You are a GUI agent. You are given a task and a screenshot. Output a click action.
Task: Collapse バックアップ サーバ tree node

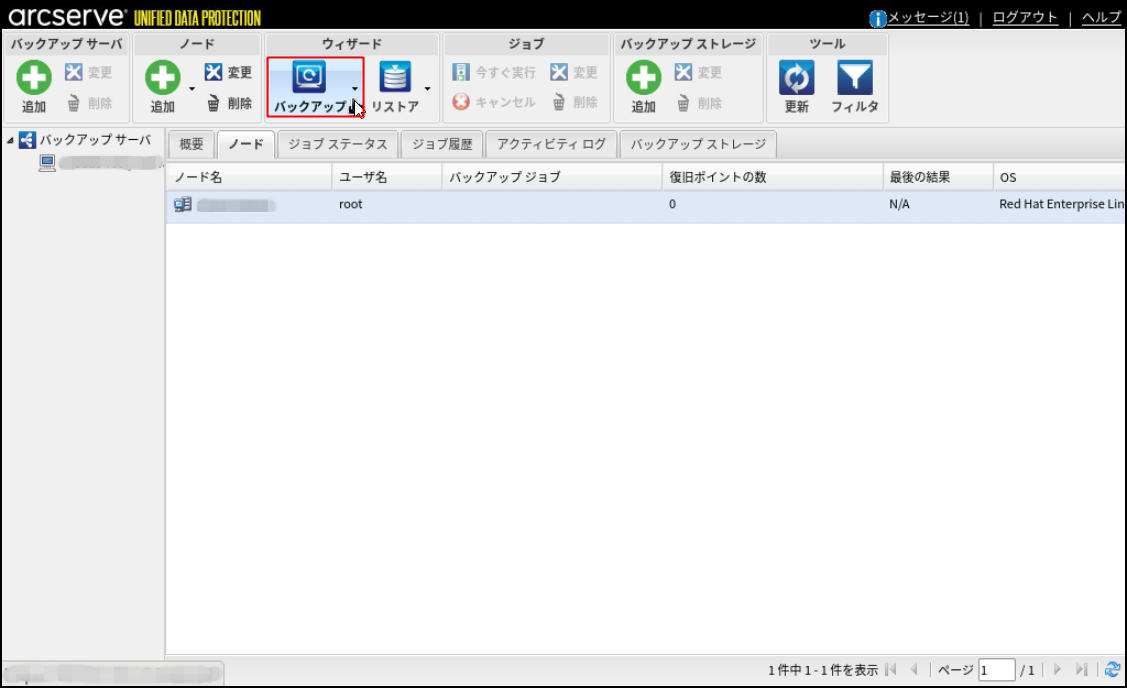tap(10, 140)
